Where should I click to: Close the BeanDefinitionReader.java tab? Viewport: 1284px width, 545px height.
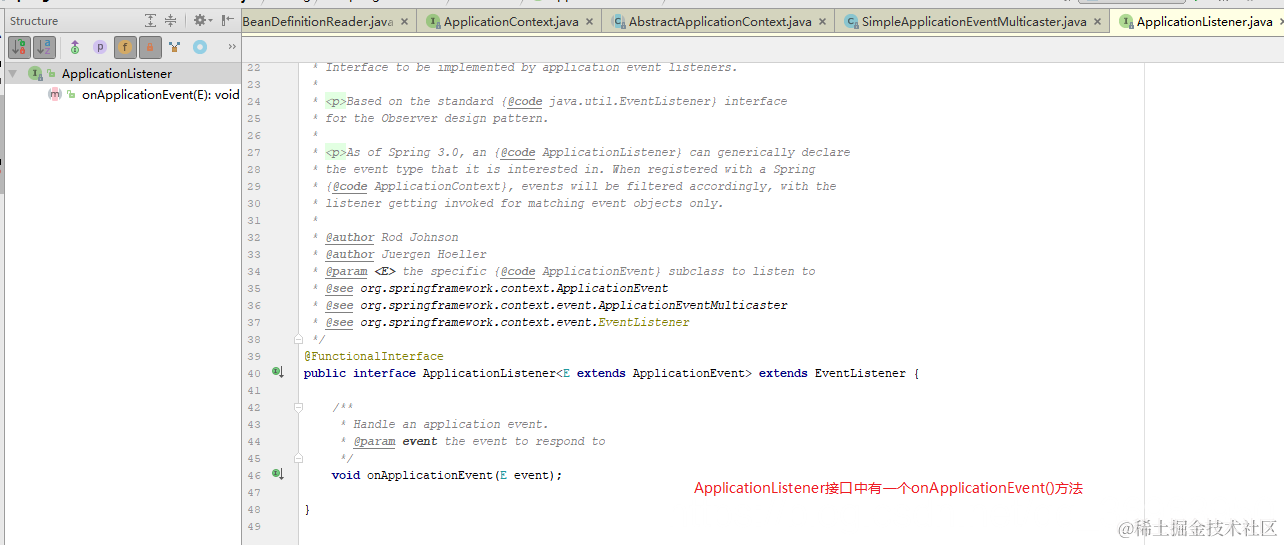[404, 22]
